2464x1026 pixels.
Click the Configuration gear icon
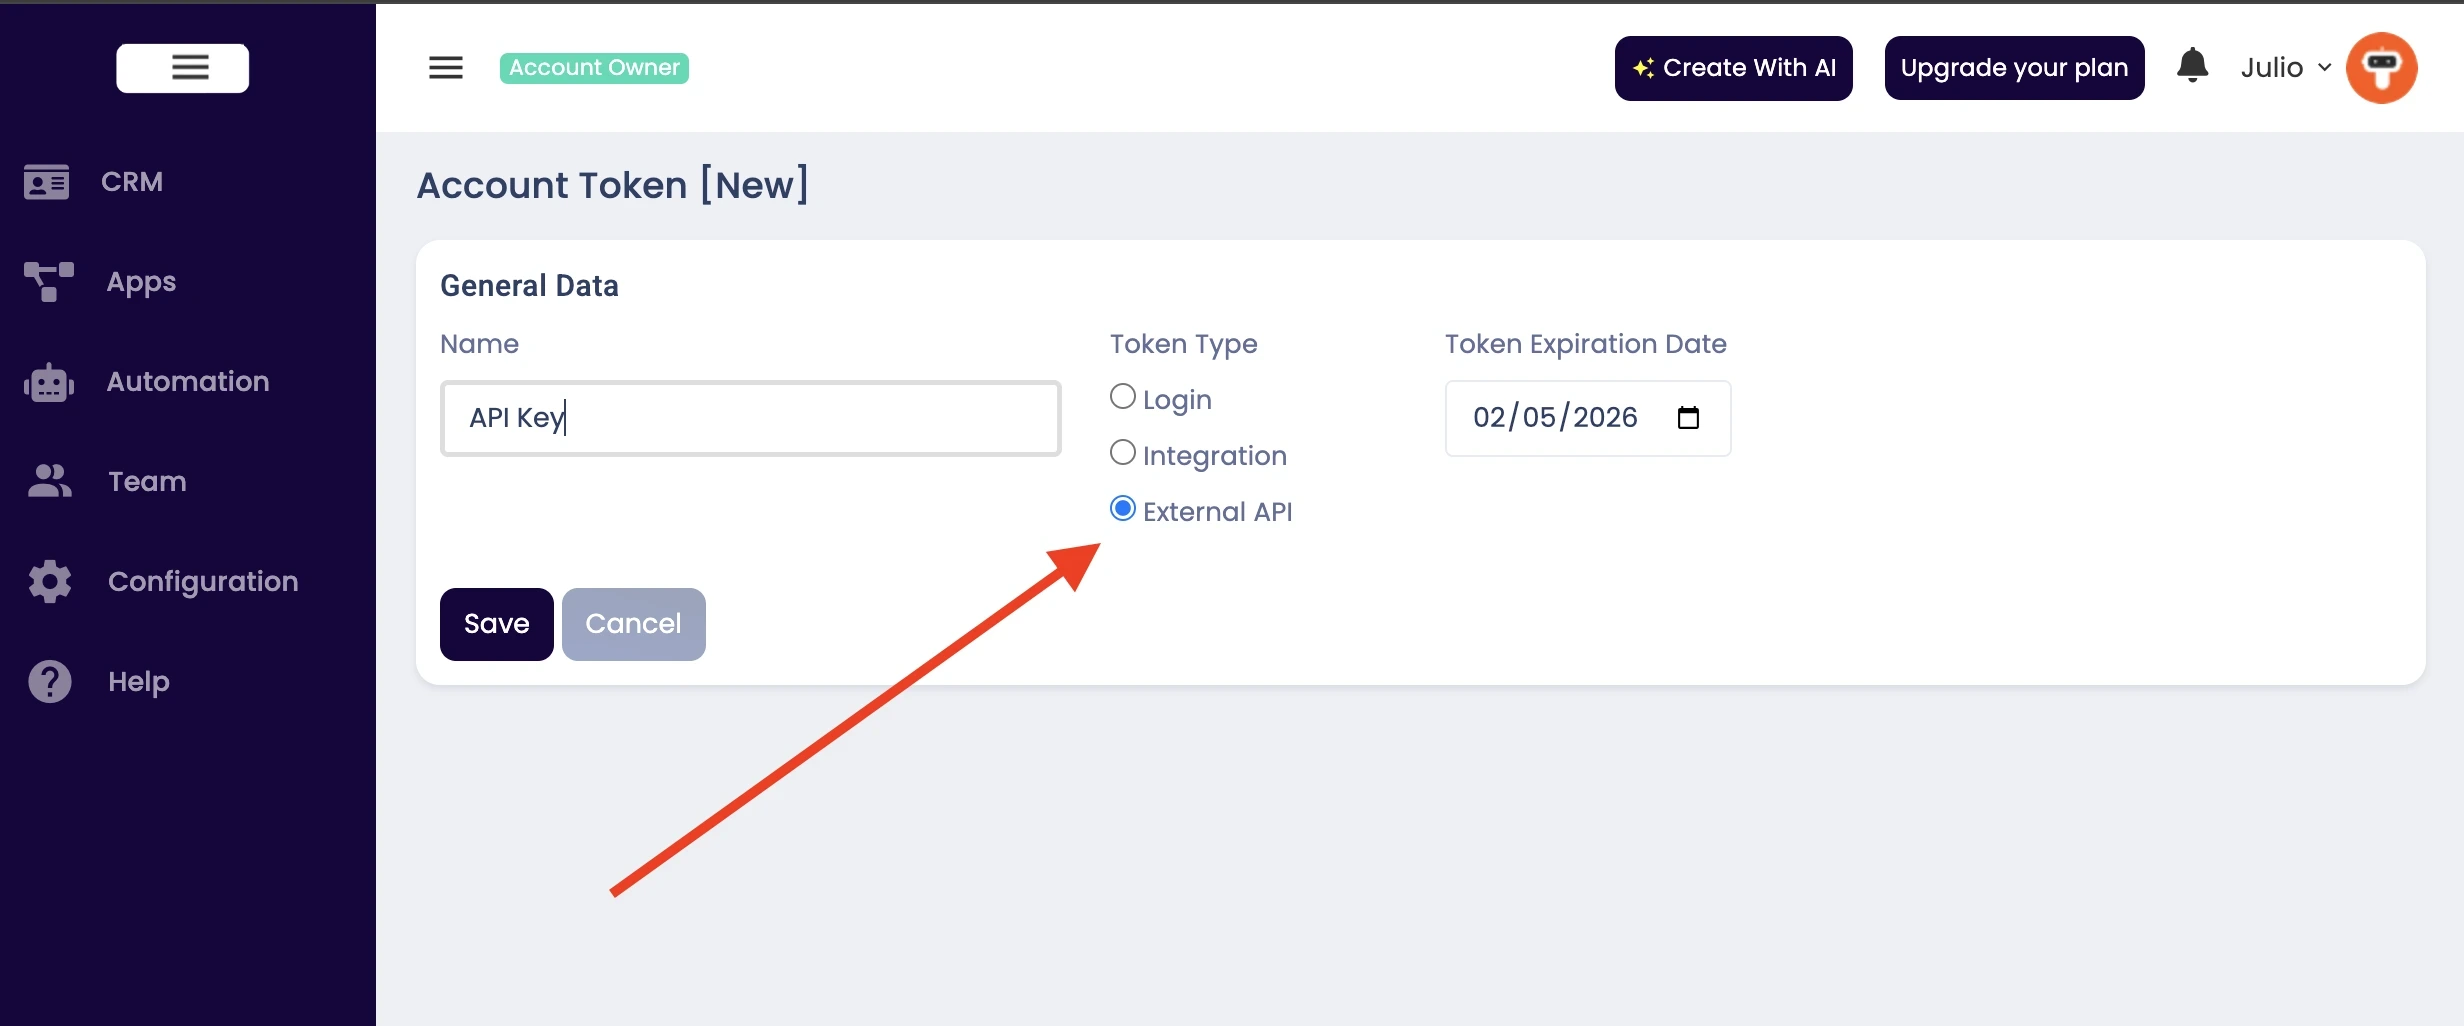(50, 581)
